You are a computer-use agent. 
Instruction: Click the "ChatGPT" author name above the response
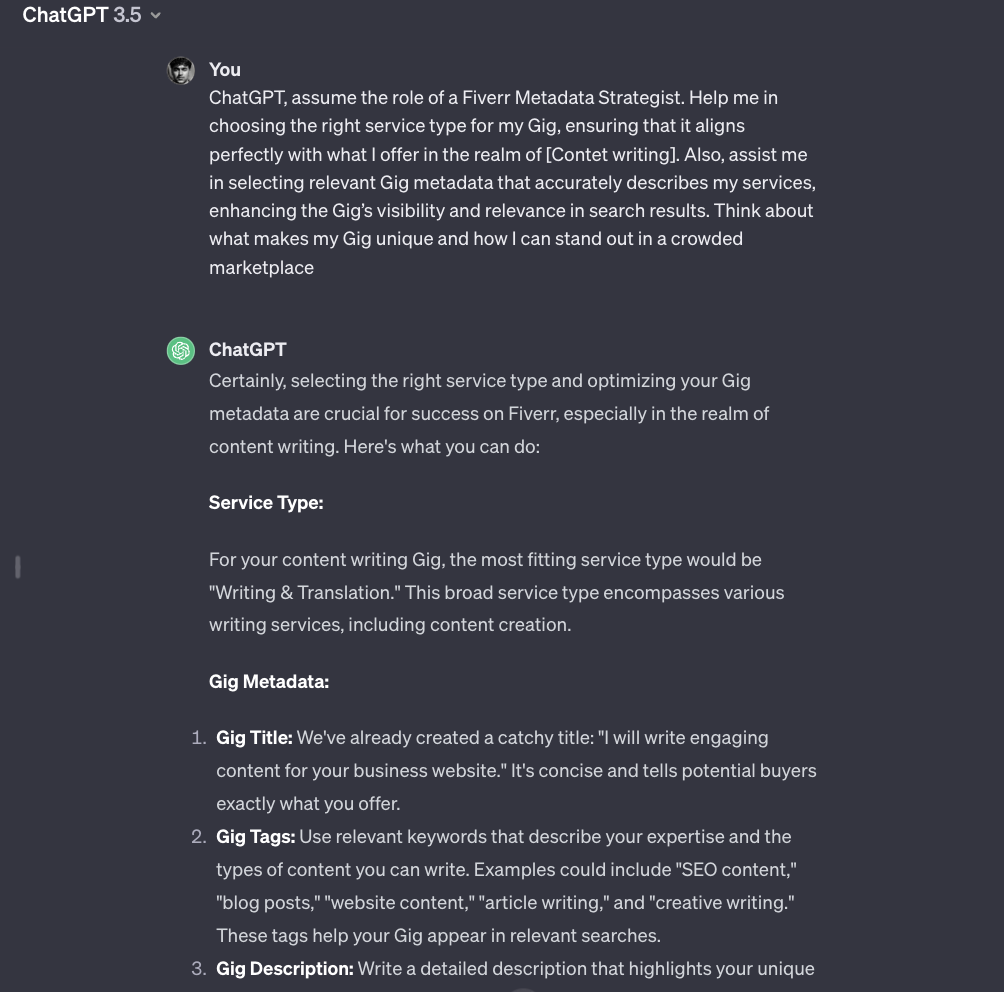248,349
